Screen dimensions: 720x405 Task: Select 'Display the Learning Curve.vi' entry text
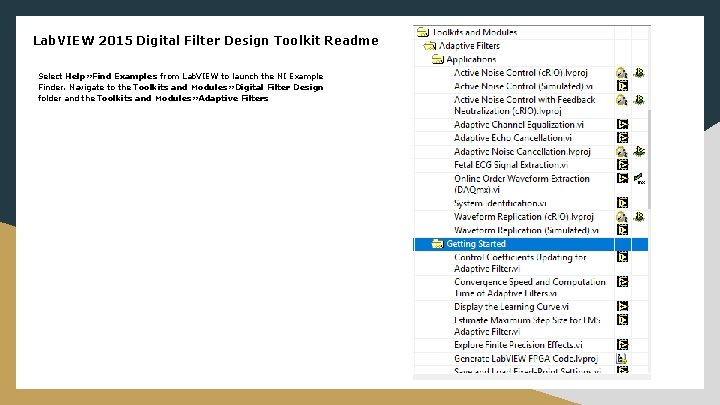click(511, 307)
